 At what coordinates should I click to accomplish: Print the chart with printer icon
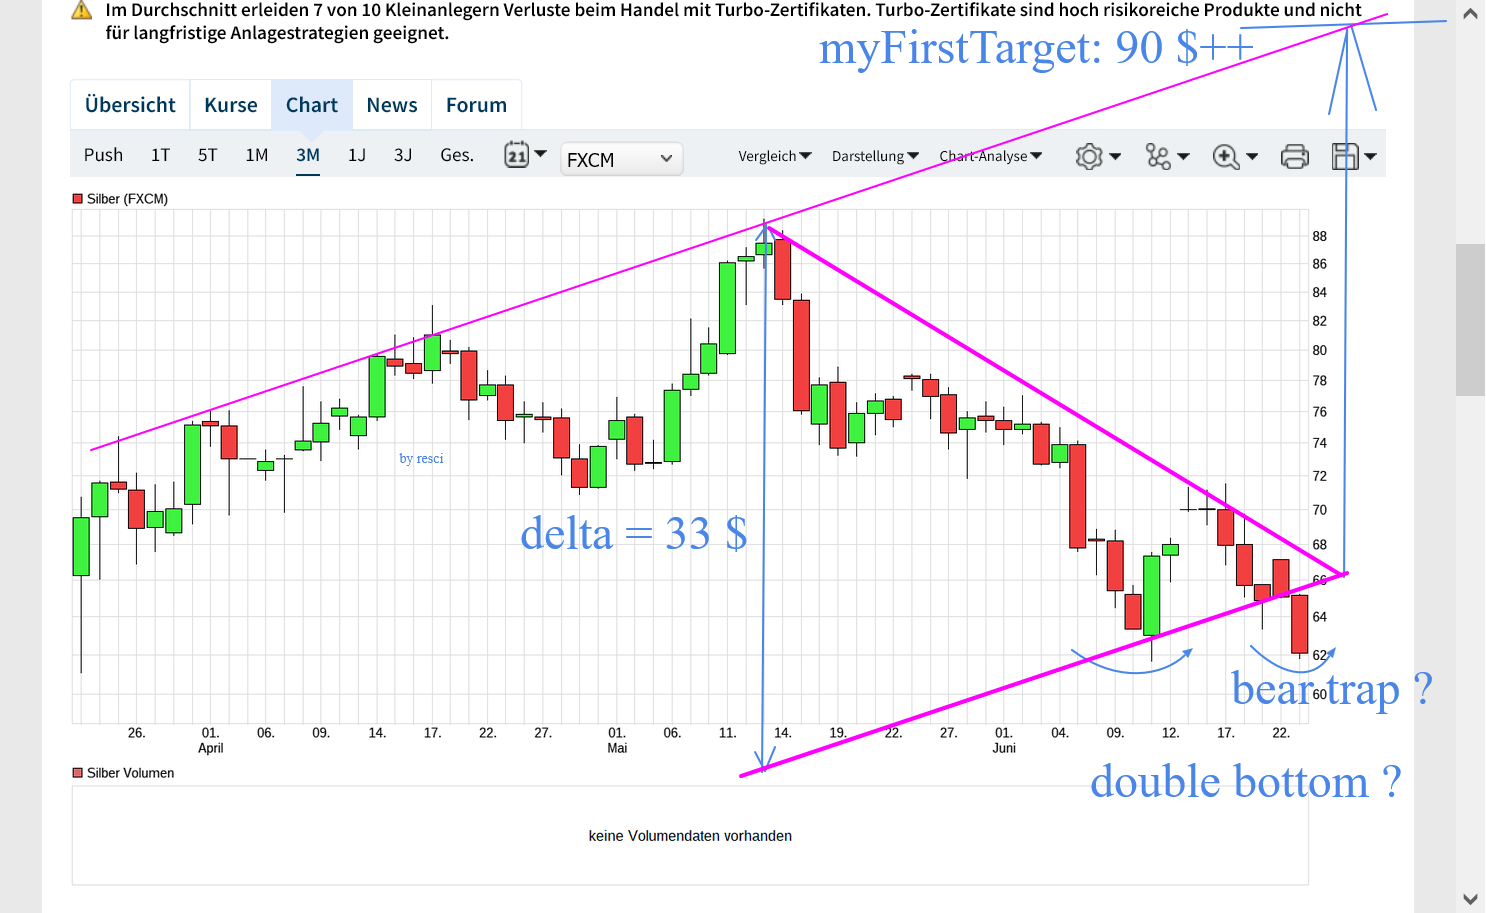[1295, 157]
